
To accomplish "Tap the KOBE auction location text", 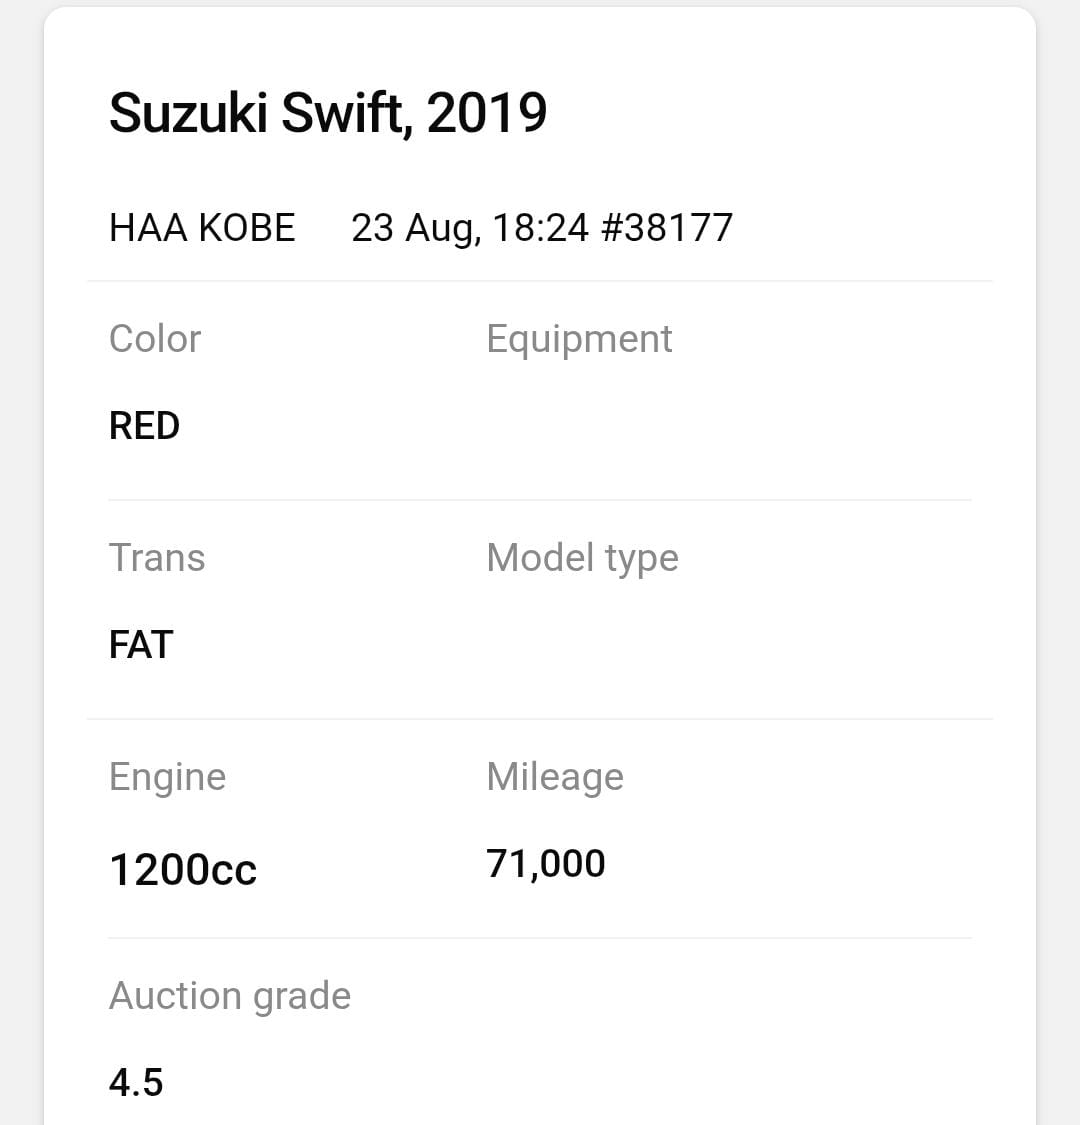I will coord(247,228).
